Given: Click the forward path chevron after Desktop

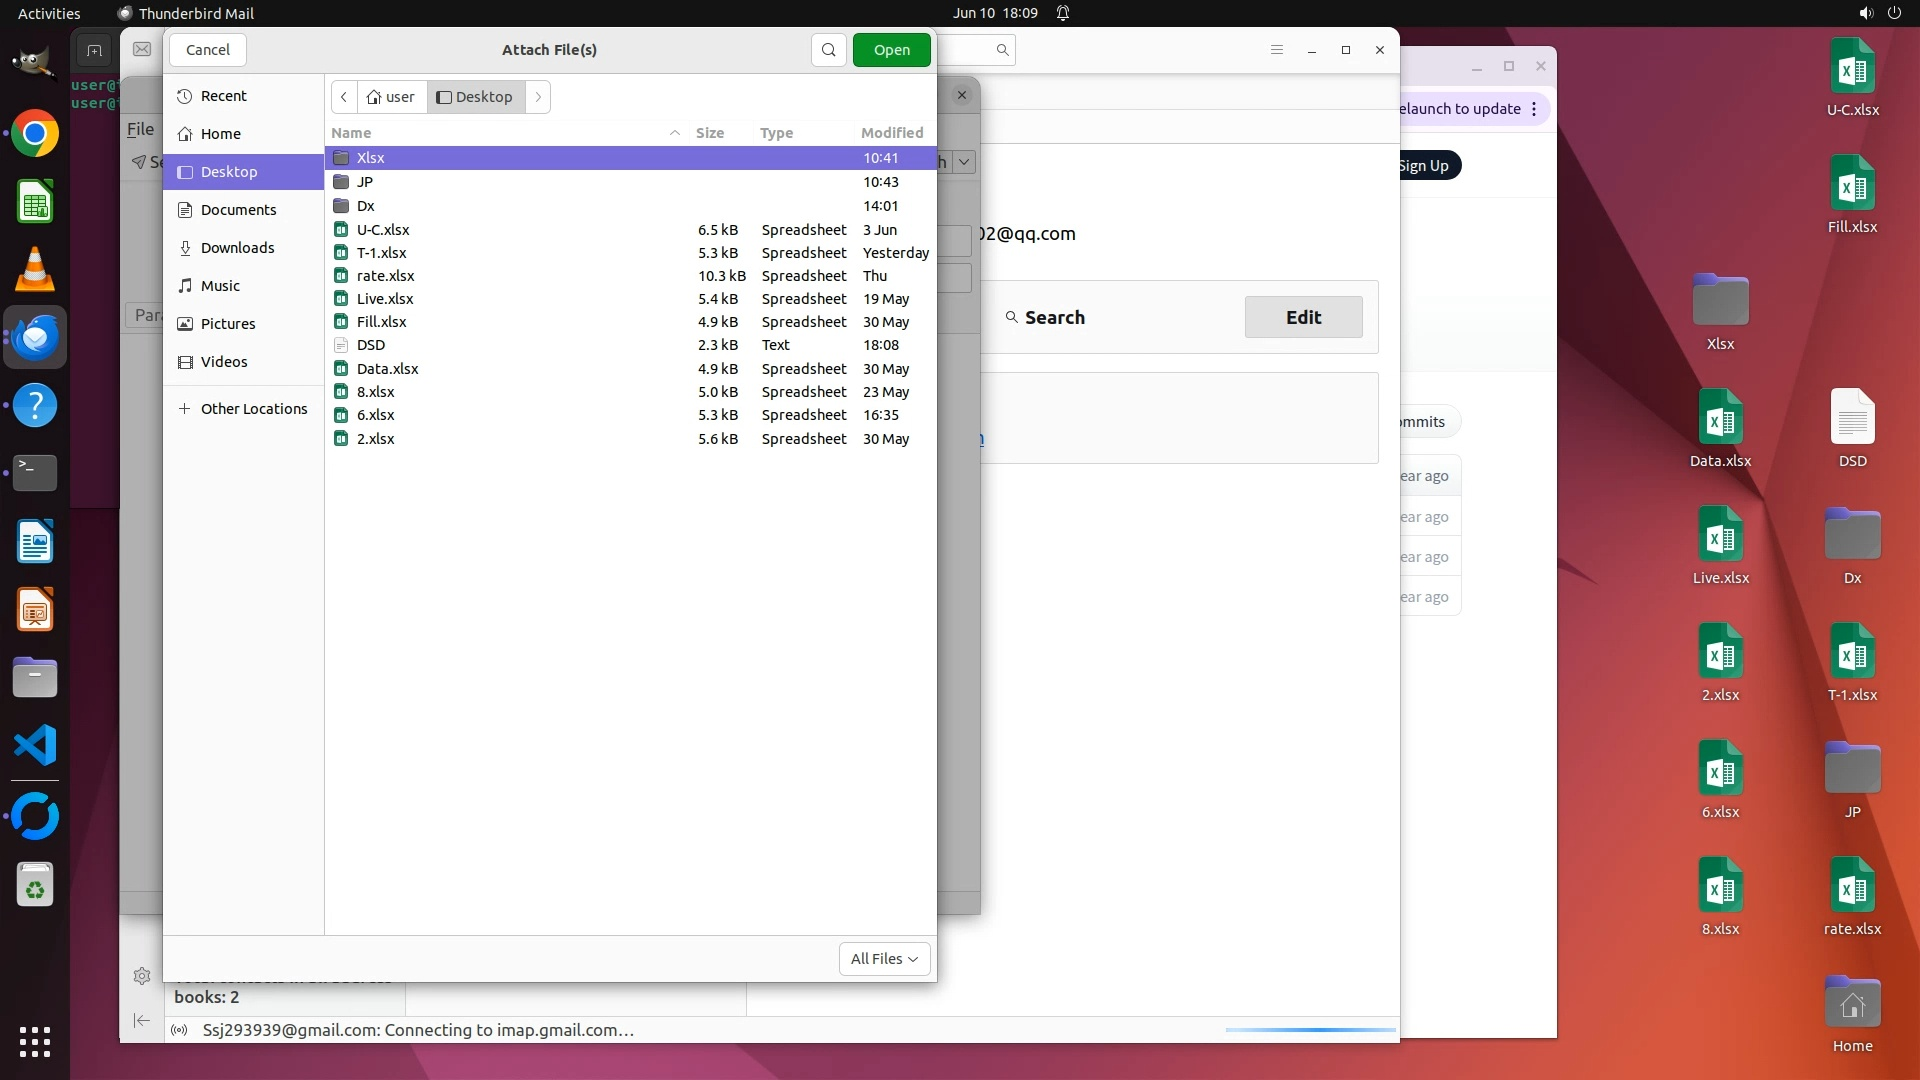Looking at the screenshot, I should (538, 97).
